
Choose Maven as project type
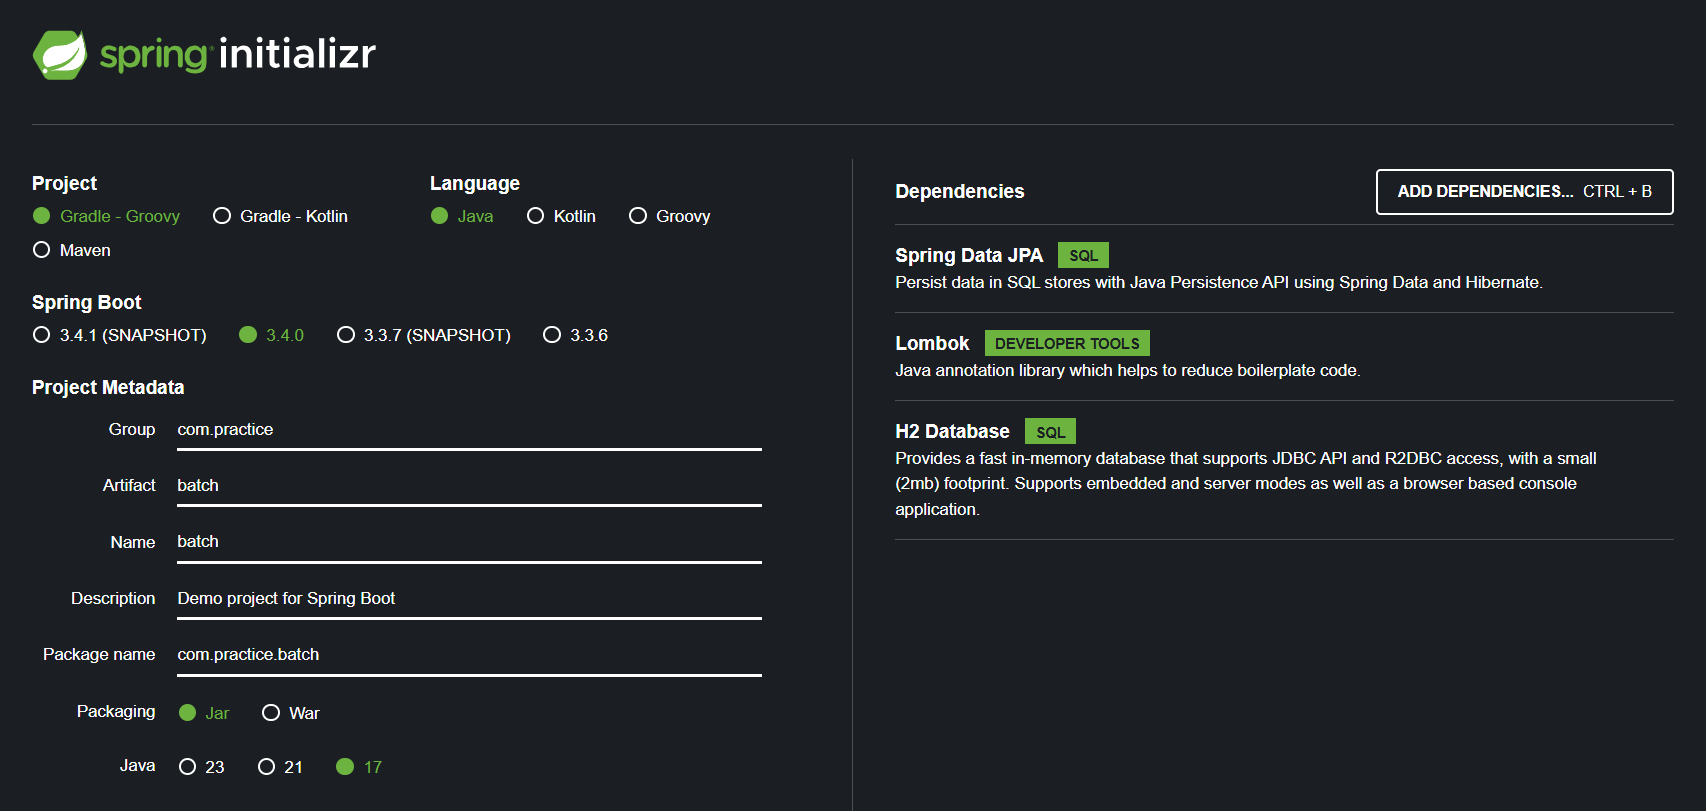[x=71, y=250]
